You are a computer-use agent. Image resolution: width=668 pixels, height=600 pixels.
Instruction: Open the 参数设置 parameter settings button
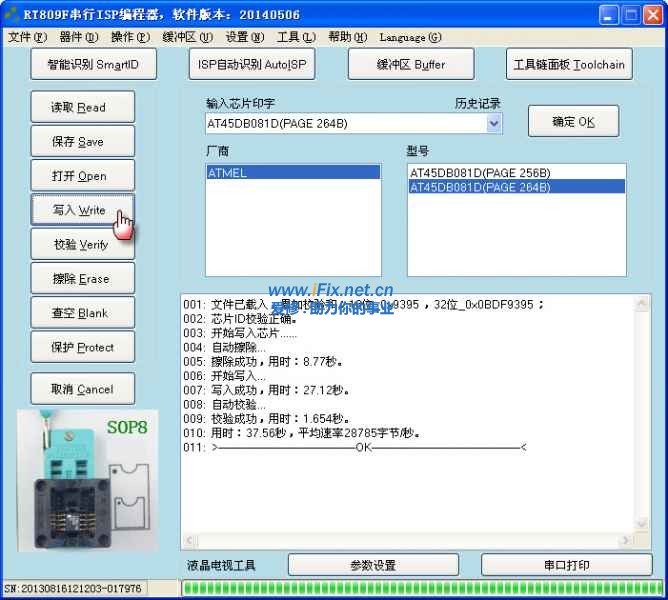(x=372, y=565)
